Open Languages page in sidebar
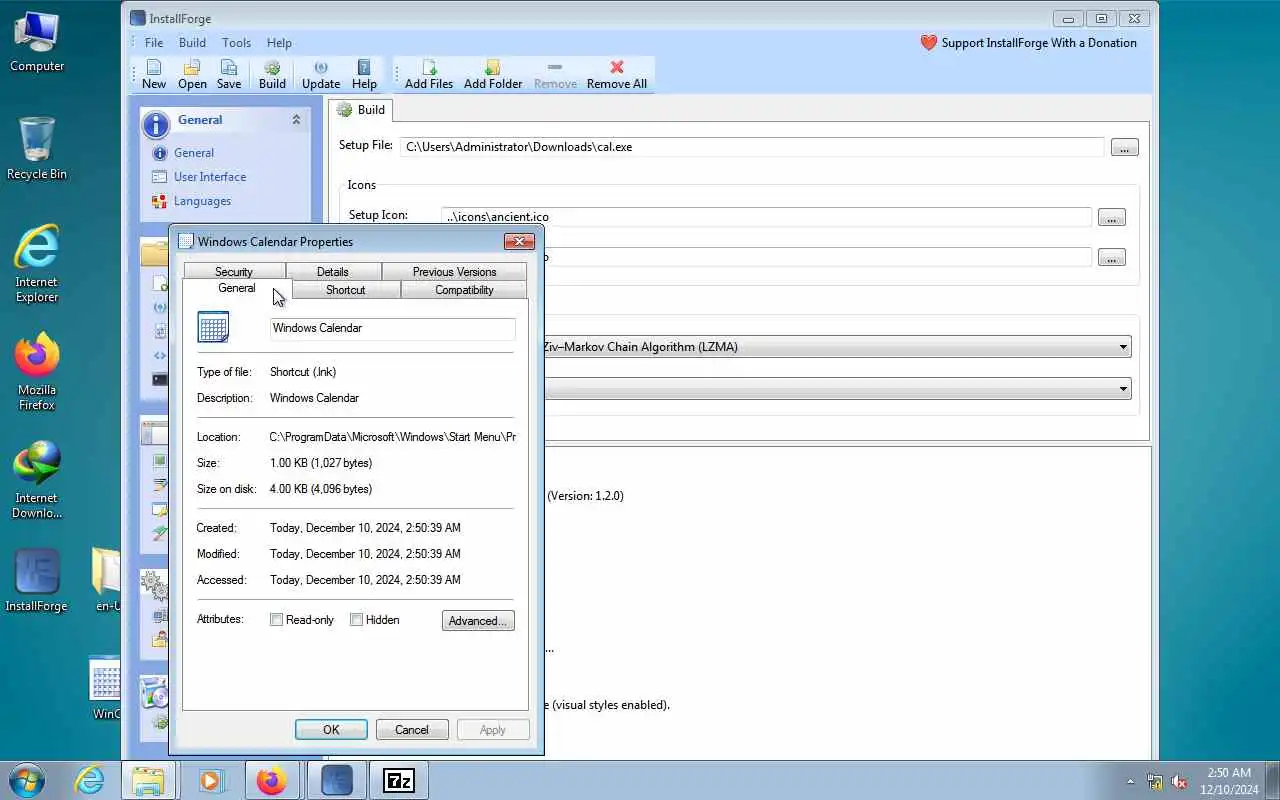 click(202, 201)
